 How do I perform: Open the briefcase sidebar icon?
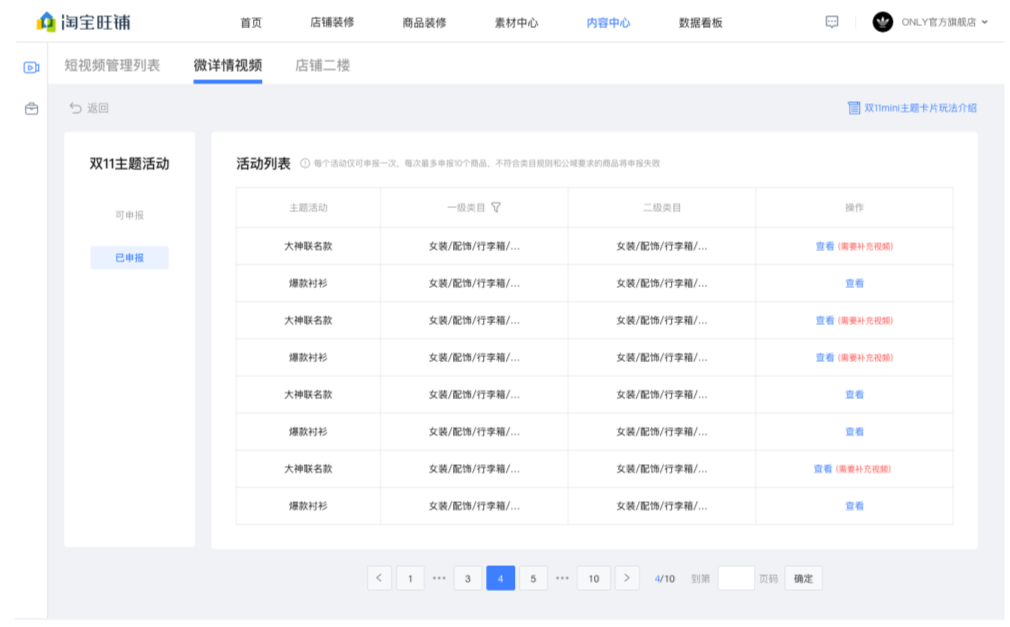[x=31, y=108]
